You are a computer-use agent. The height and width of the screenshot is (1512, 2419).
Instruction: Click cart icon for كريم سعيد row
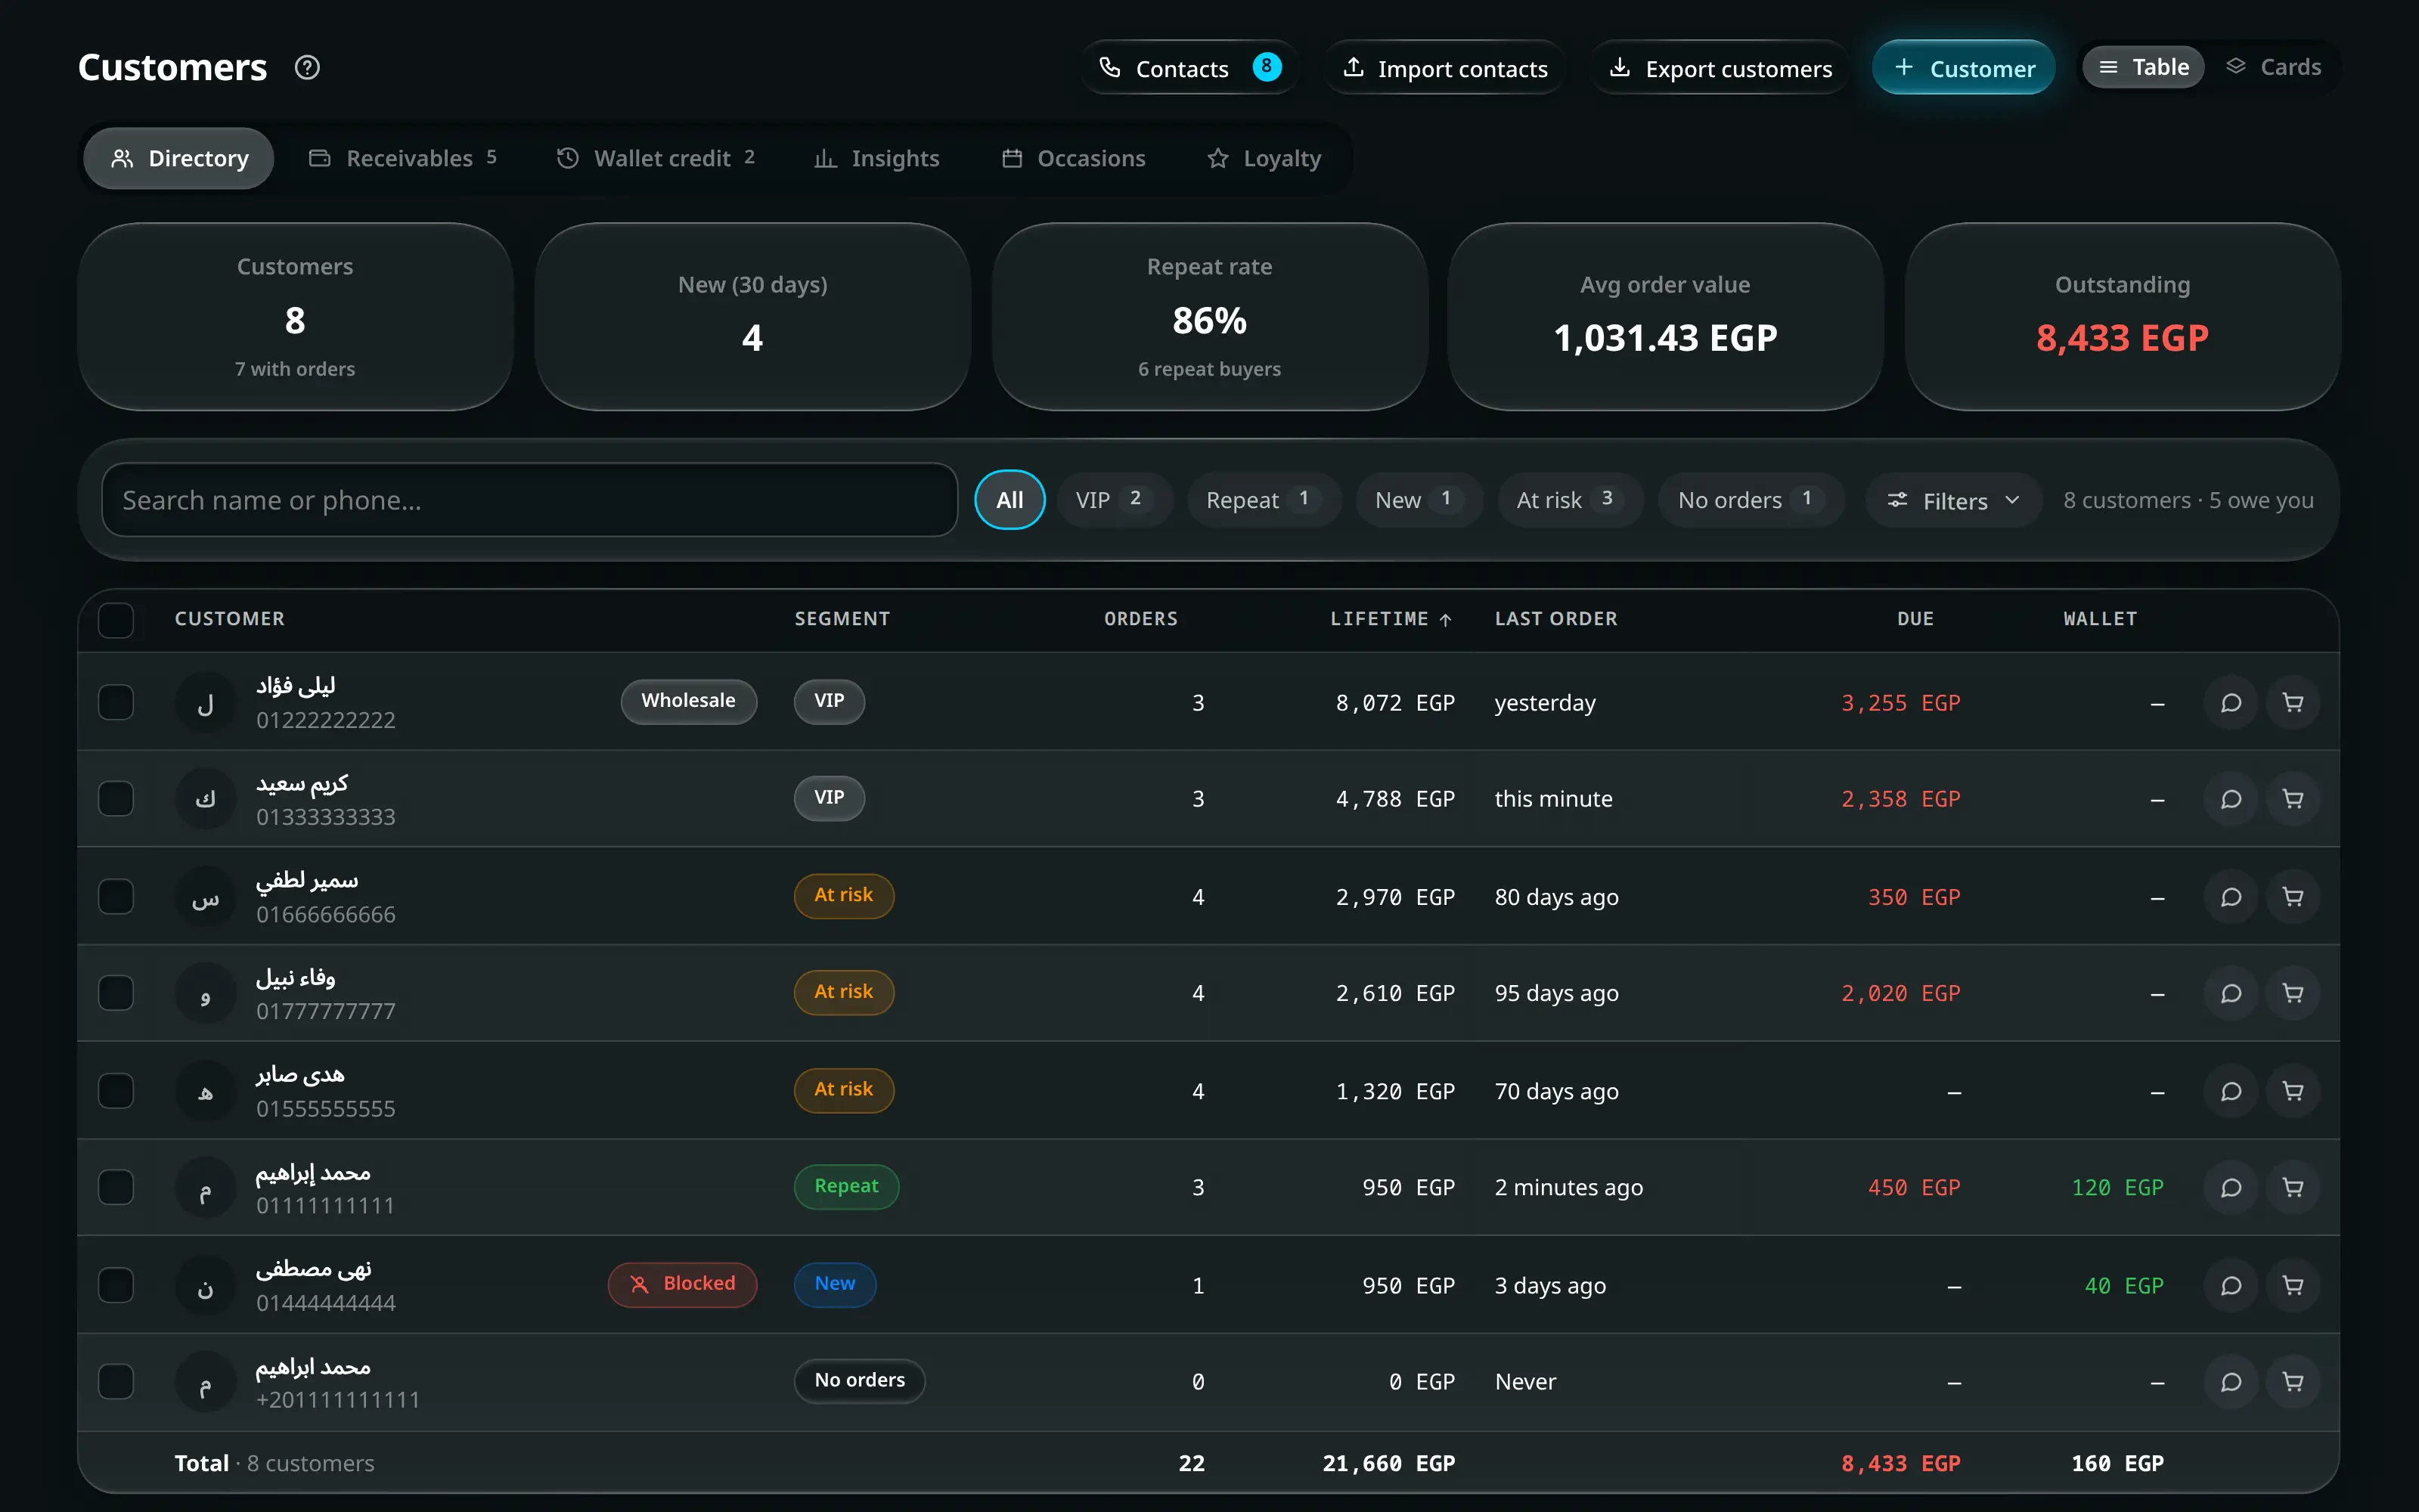point(2292,799)
